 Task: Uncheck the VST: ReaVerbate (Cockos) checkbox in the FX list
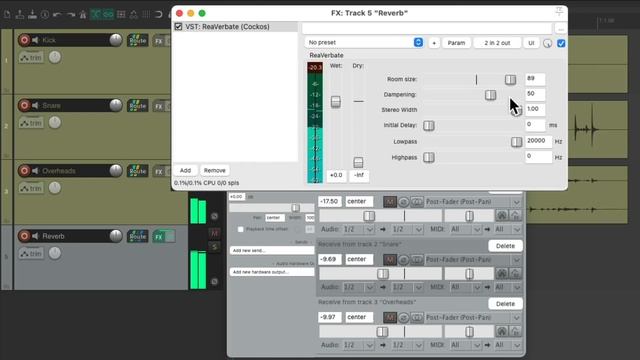pos(178,27)
